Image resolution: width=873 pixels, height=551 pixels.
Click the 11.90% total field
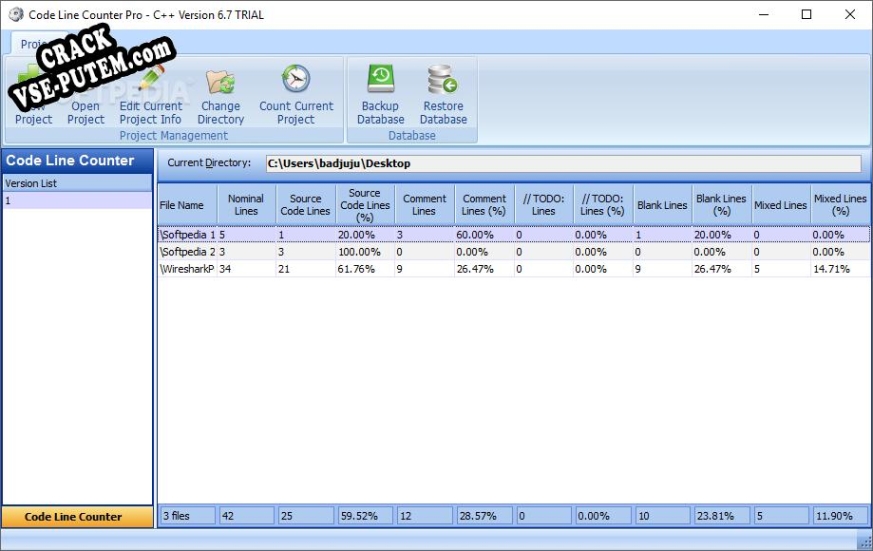tap(840, 516)
